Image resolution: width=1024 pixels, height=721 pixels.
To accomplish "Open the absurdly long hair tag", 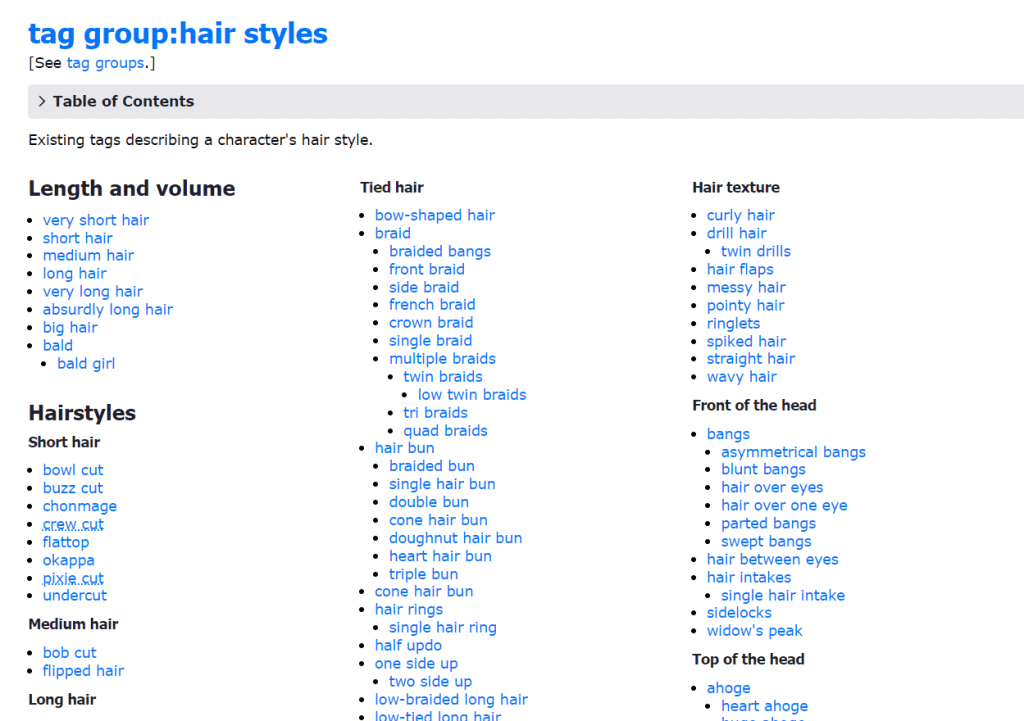I will (x=107, y=309).
